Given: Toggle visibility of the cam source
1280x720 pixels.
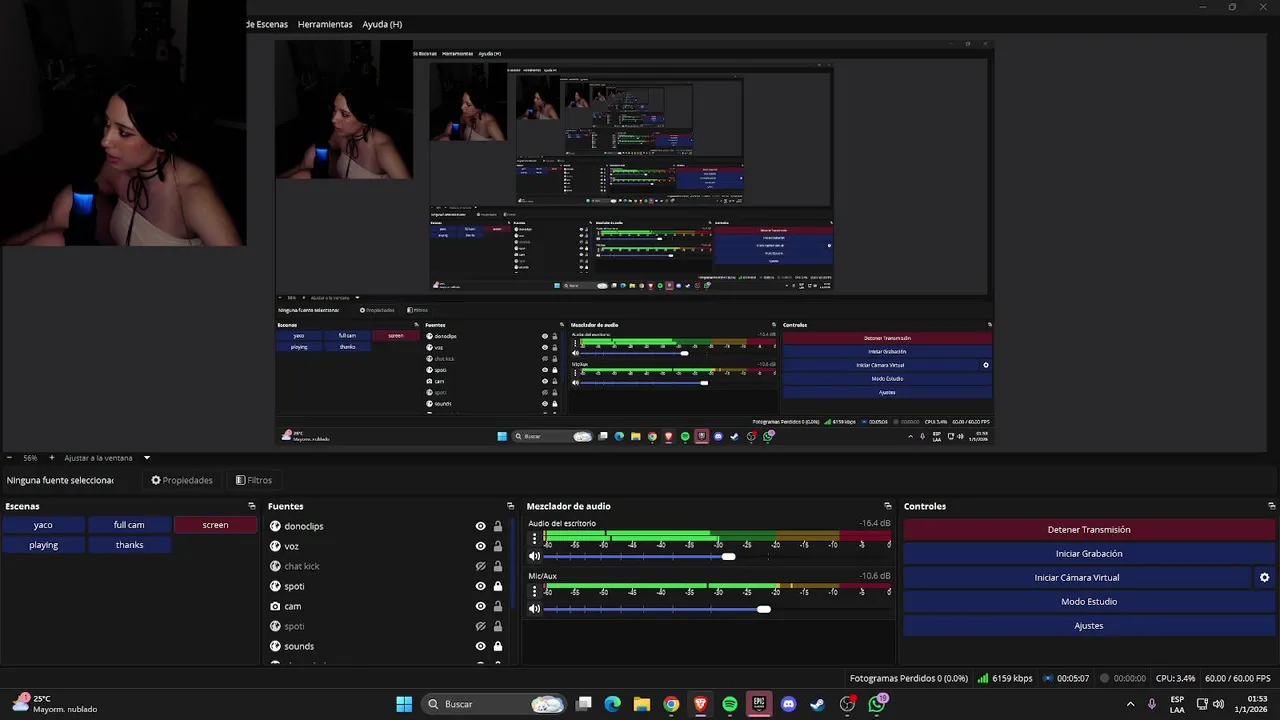Looking at the screenshot, I should [480, 606].
